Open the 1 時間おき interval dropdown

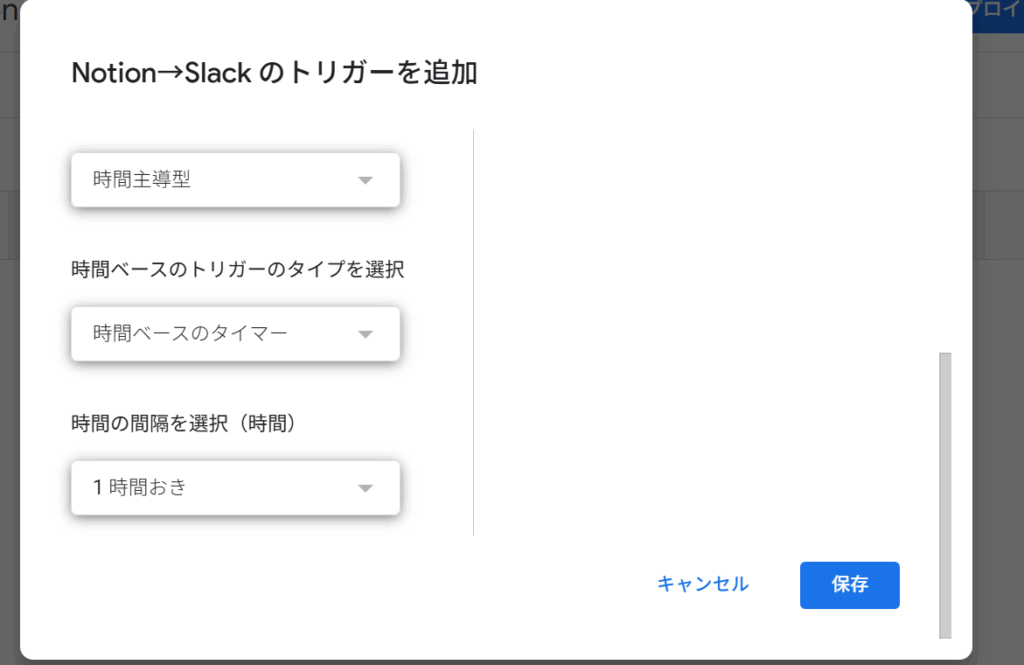[235, 488]
